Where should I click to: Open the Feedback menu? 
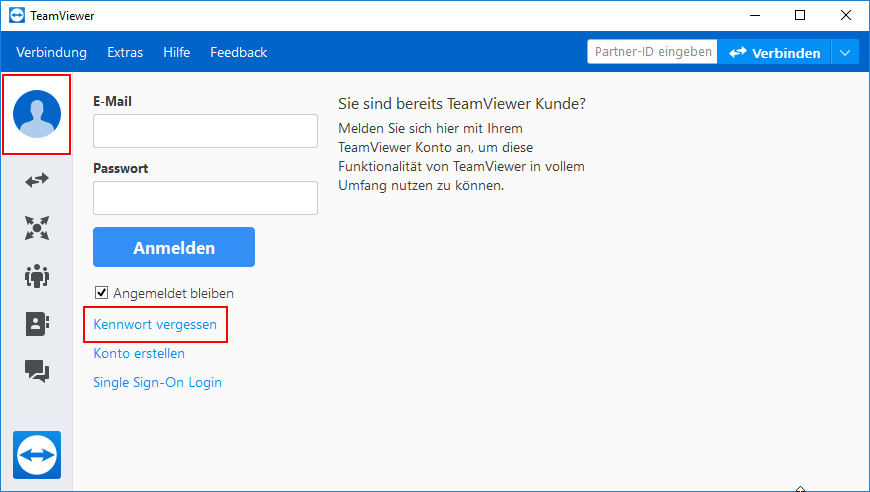click(239, 52)
